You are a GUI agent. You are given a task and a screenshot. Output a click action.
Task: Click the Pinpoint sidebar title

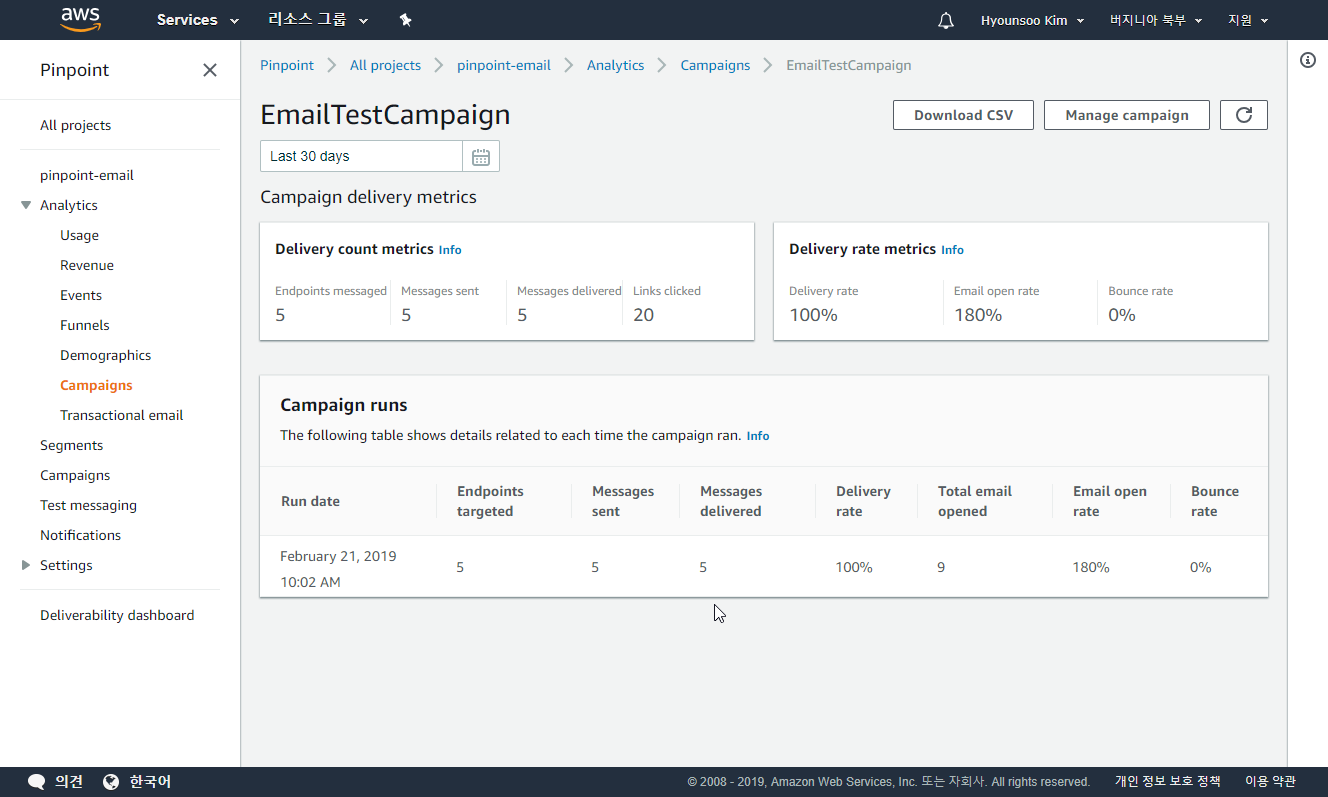75,70
